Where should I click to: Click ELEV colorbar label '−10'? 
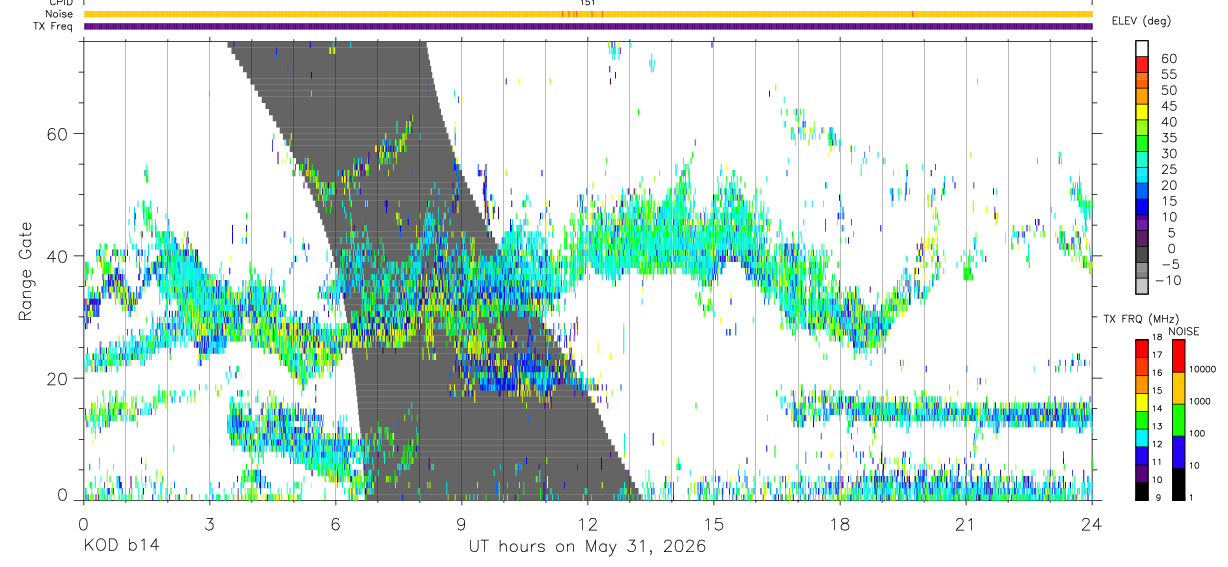[1168, 280]
